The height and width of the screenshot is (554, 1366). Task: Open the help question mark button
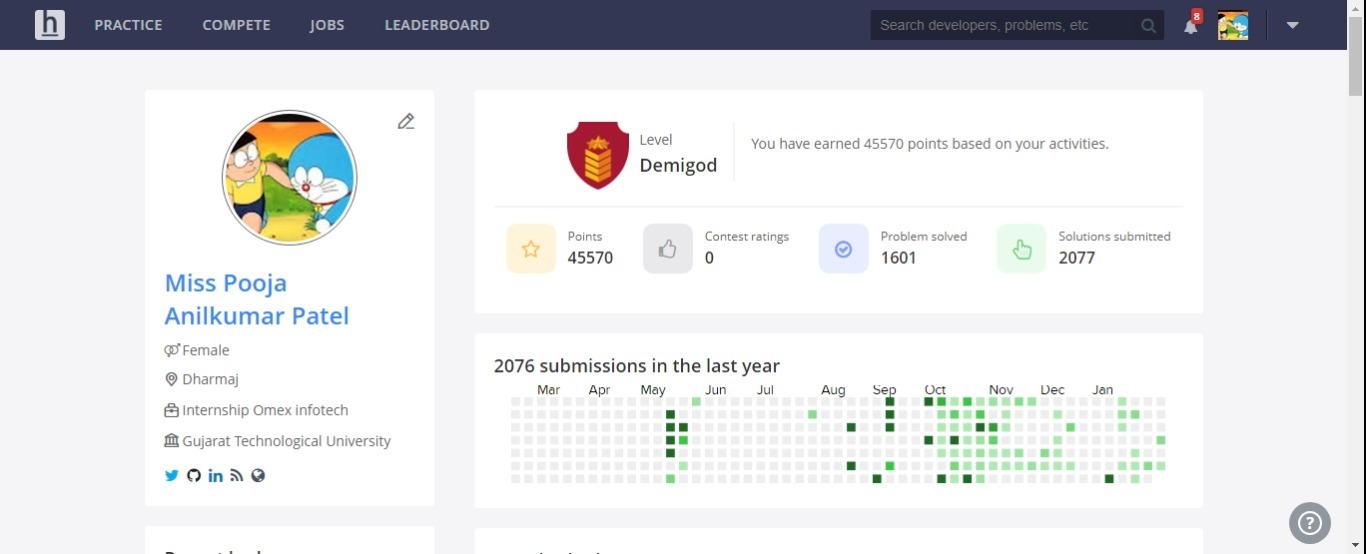click(x=1310, y=522)
